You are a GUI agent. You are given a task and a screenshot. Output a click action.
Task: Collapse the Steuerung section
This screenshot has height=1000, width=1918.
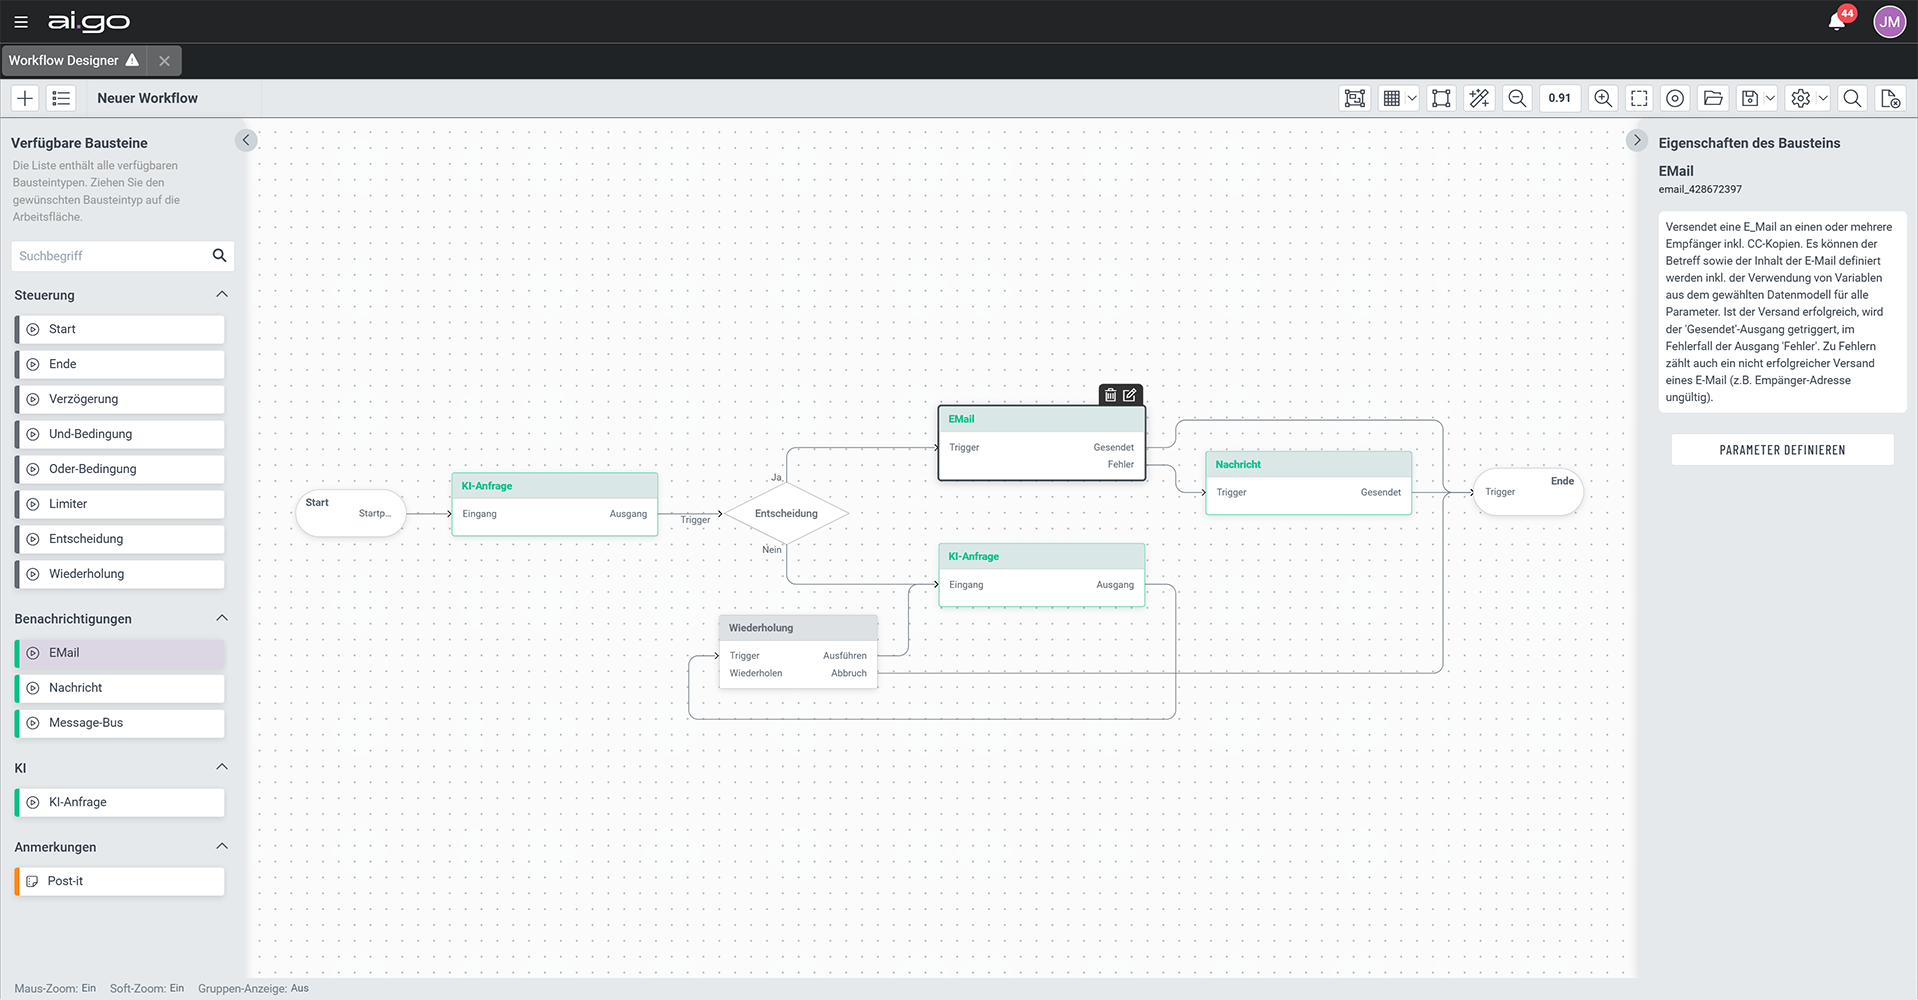coord(222,294)
